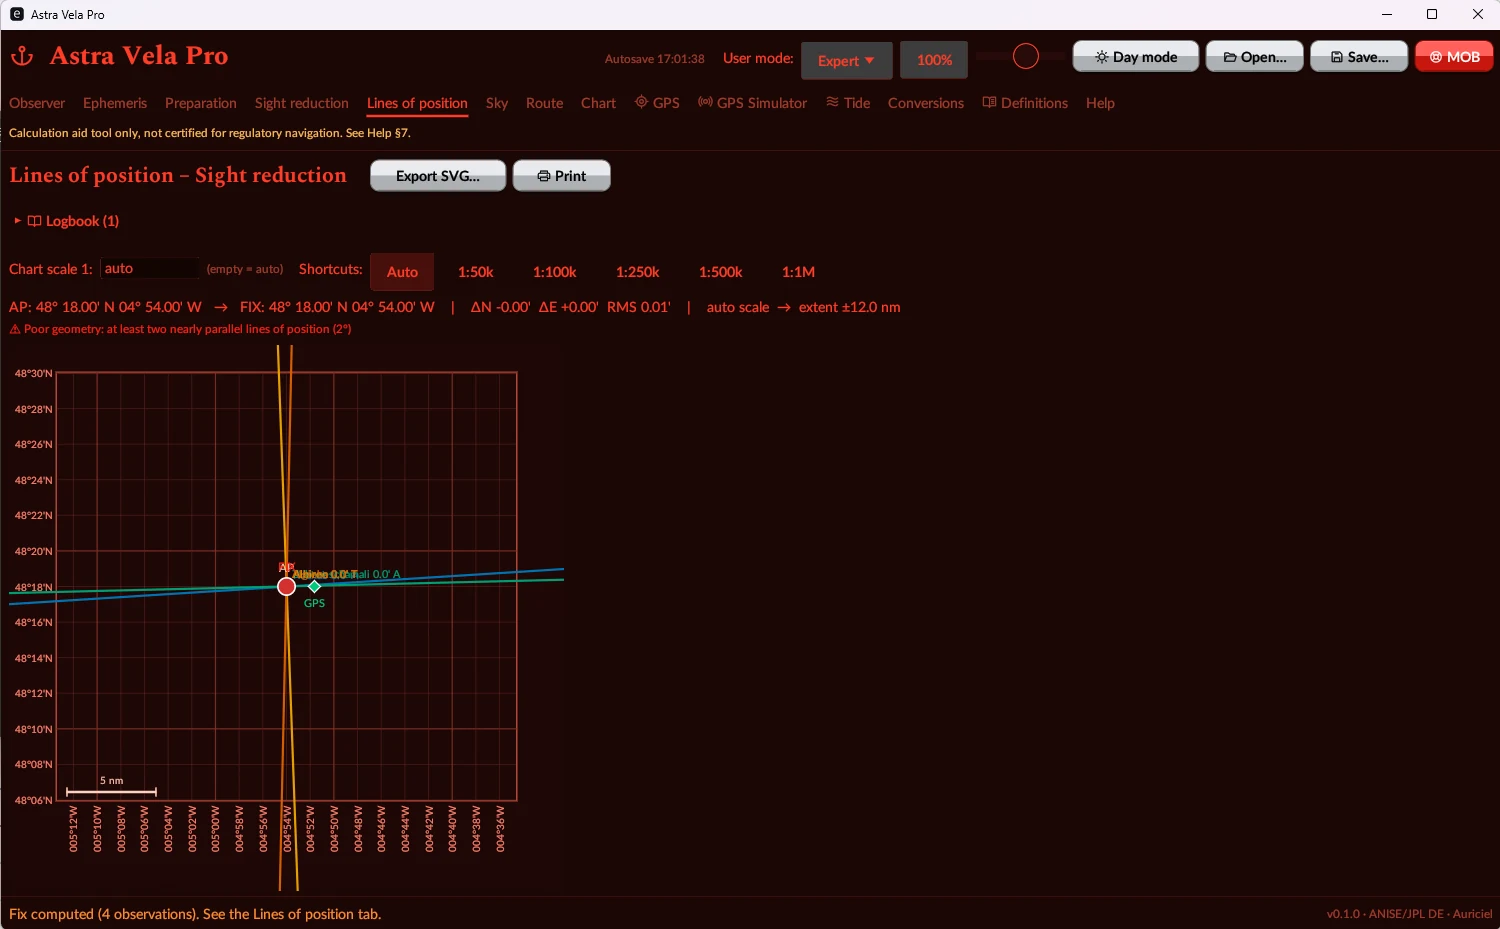This screenshot has width=1500, height=929.
Task: Click the green GPS diamond marker on chart
Action: (314, 586)
